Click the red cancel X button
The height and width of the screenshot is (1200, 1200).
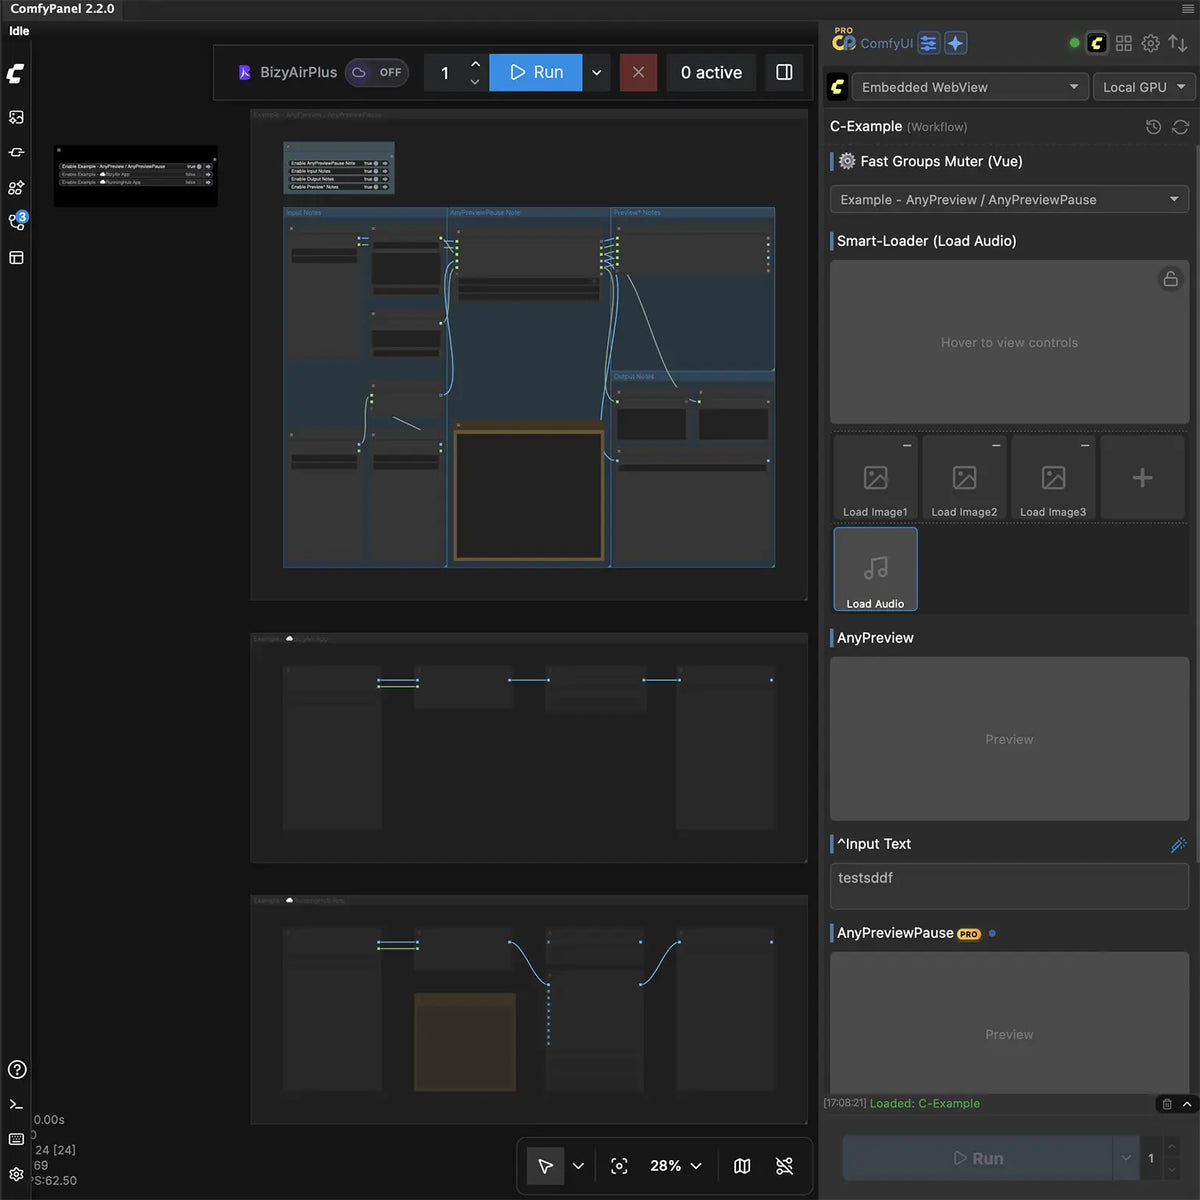pos(638,72)
